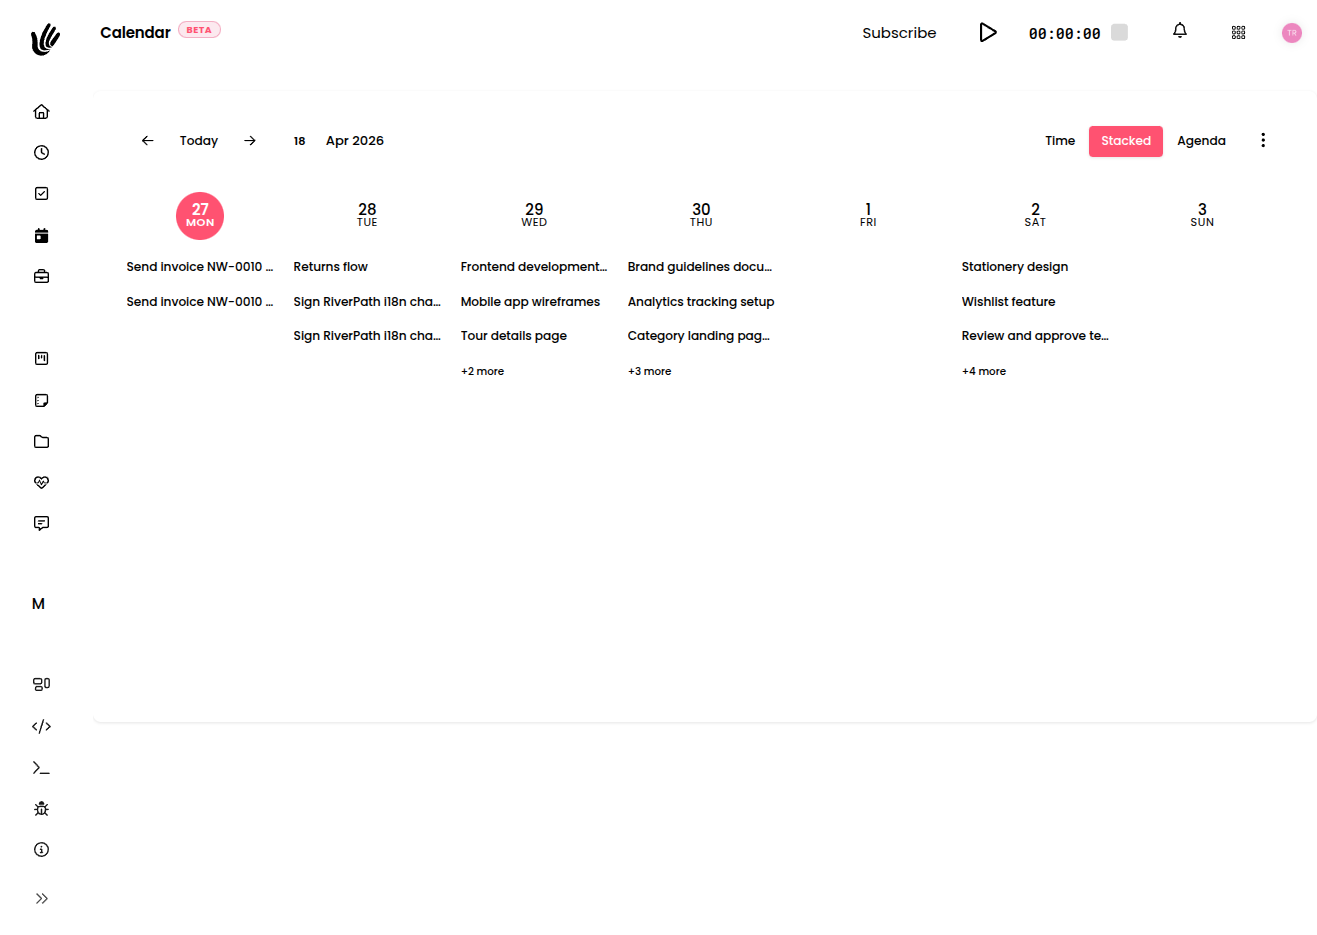This screenshot has width=1317, height=935.
Task: Click the 00:00:00 timer display
Action: pyautogui.click(x=1064, y=34)
